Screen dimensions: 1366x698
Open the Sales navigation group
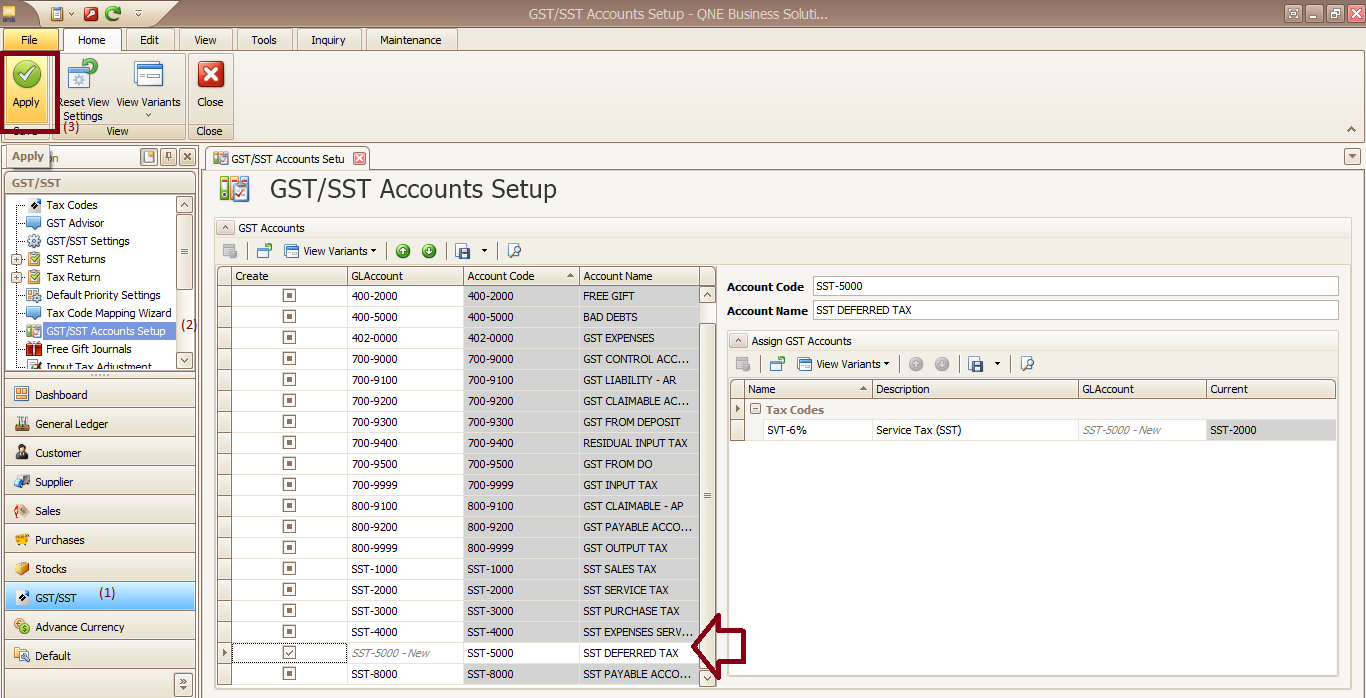100,511
